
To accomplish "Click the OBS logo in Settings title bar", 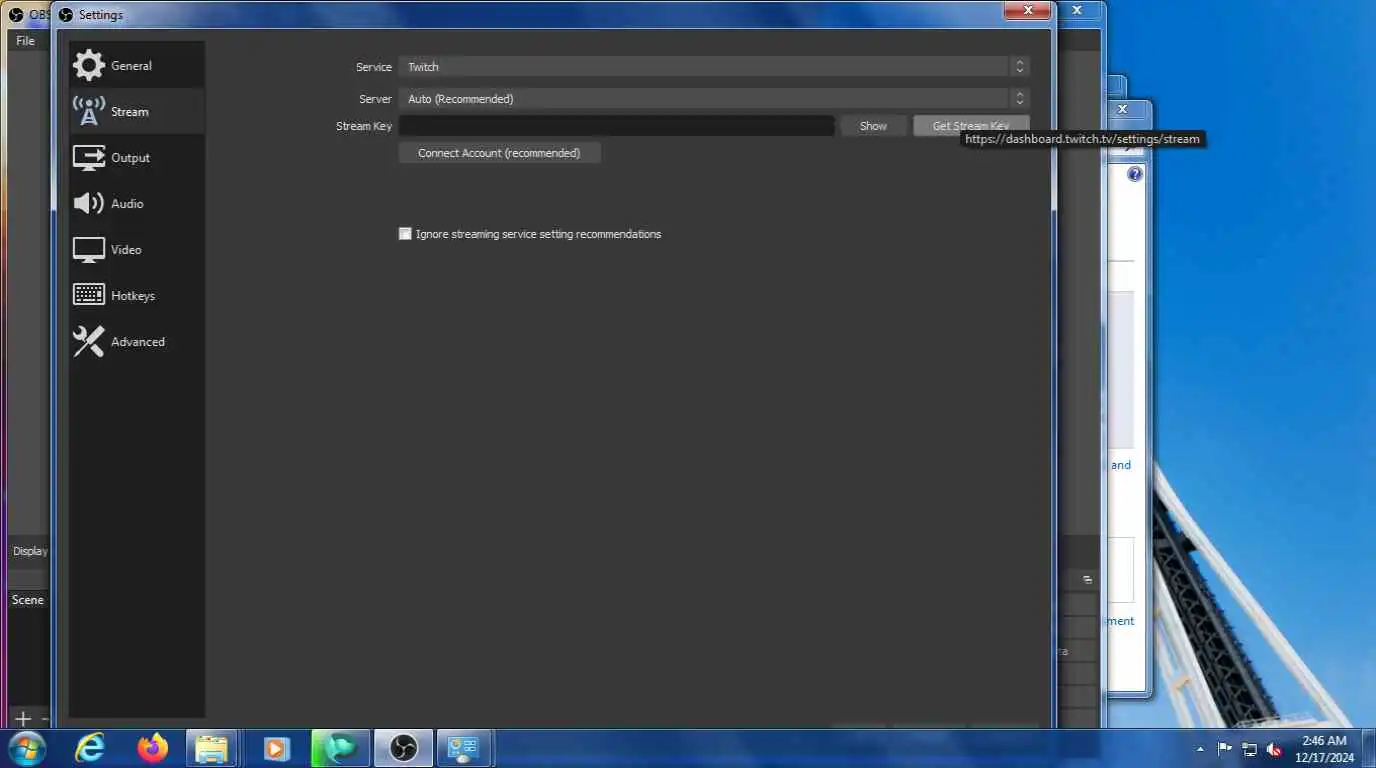I will (66, 15).
